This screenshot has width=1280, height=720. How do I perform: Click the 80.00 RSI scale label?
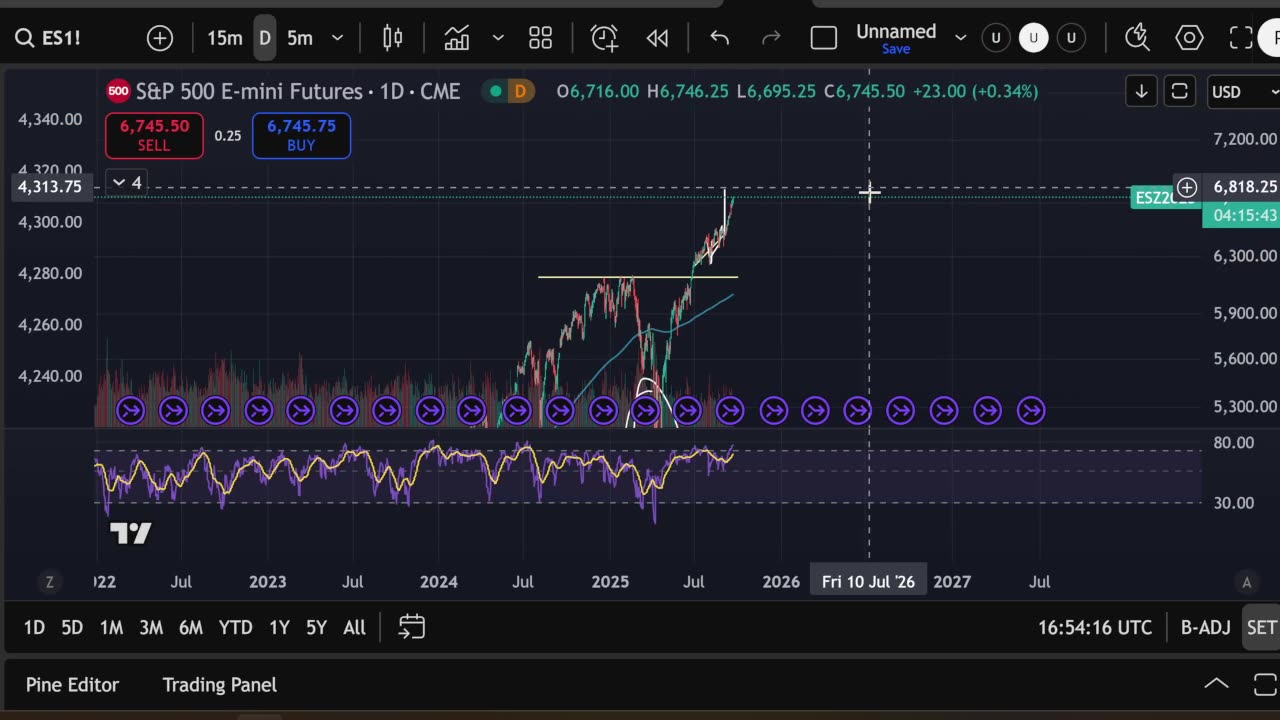coord(1233,443)
